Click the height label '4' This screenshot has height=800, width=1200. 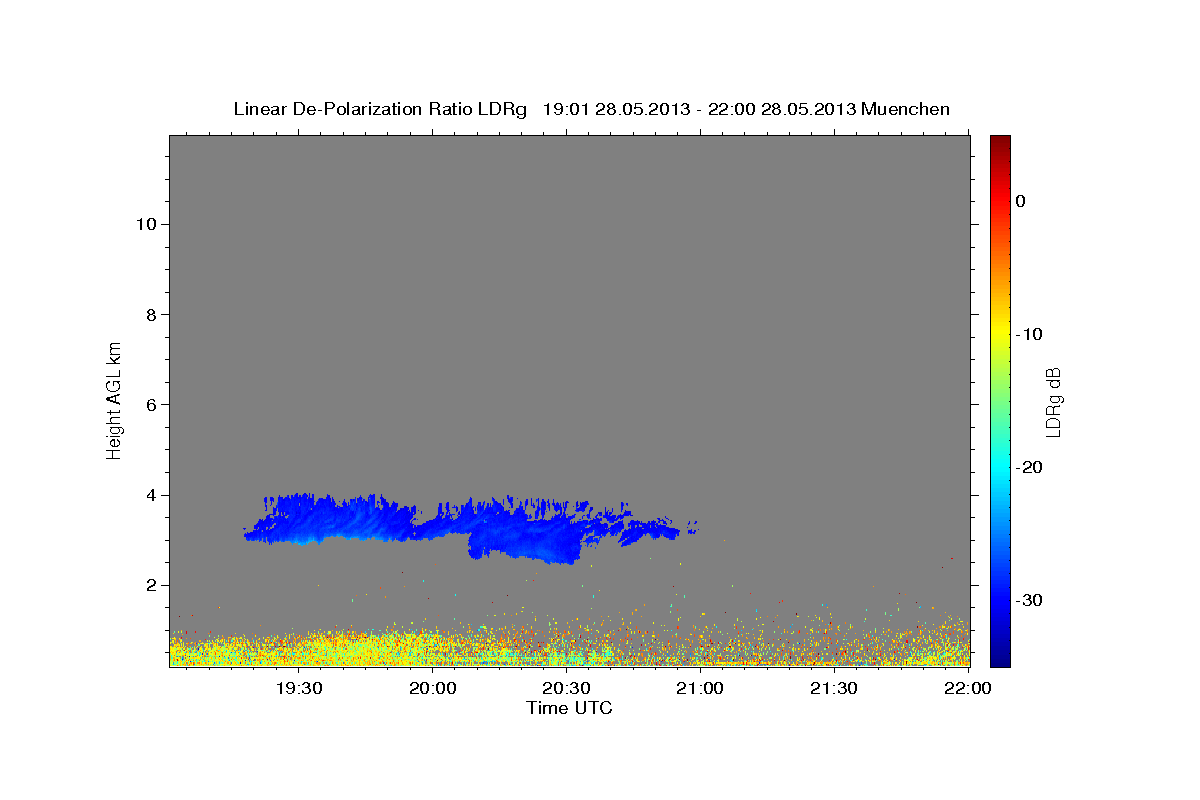point(151,495)
